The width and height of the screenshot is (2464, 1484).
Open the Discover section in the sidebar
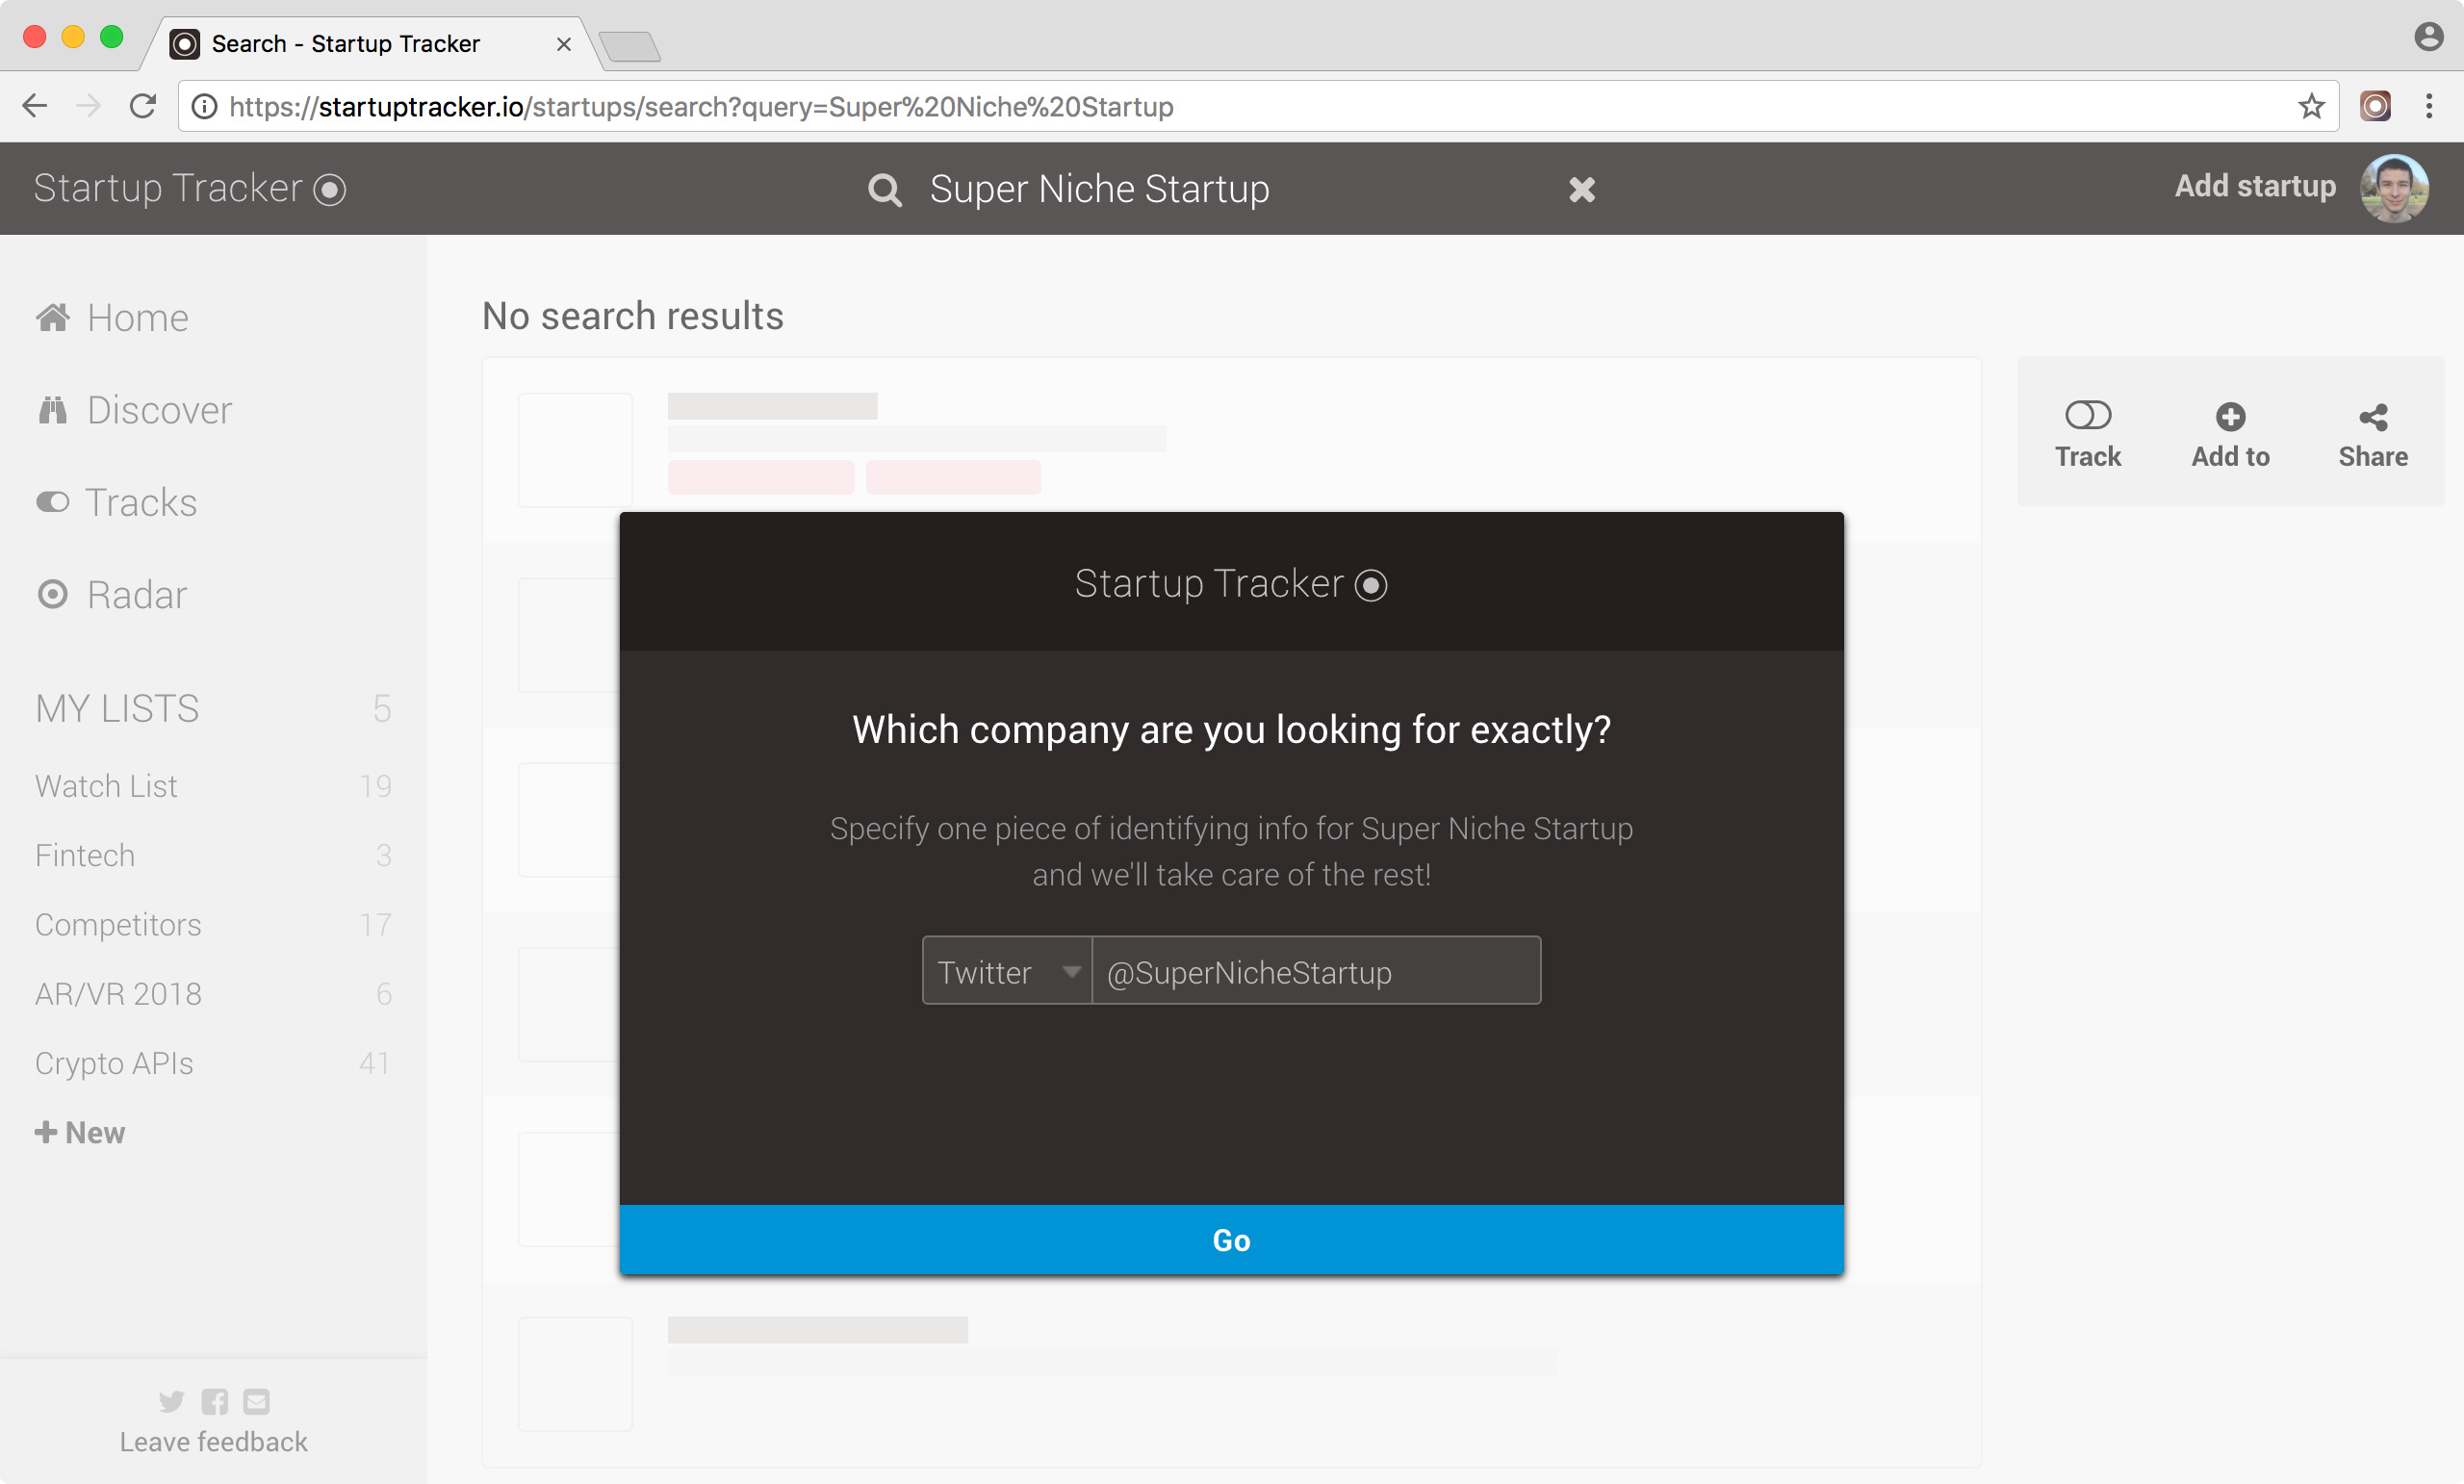click(x=159, y=409)
